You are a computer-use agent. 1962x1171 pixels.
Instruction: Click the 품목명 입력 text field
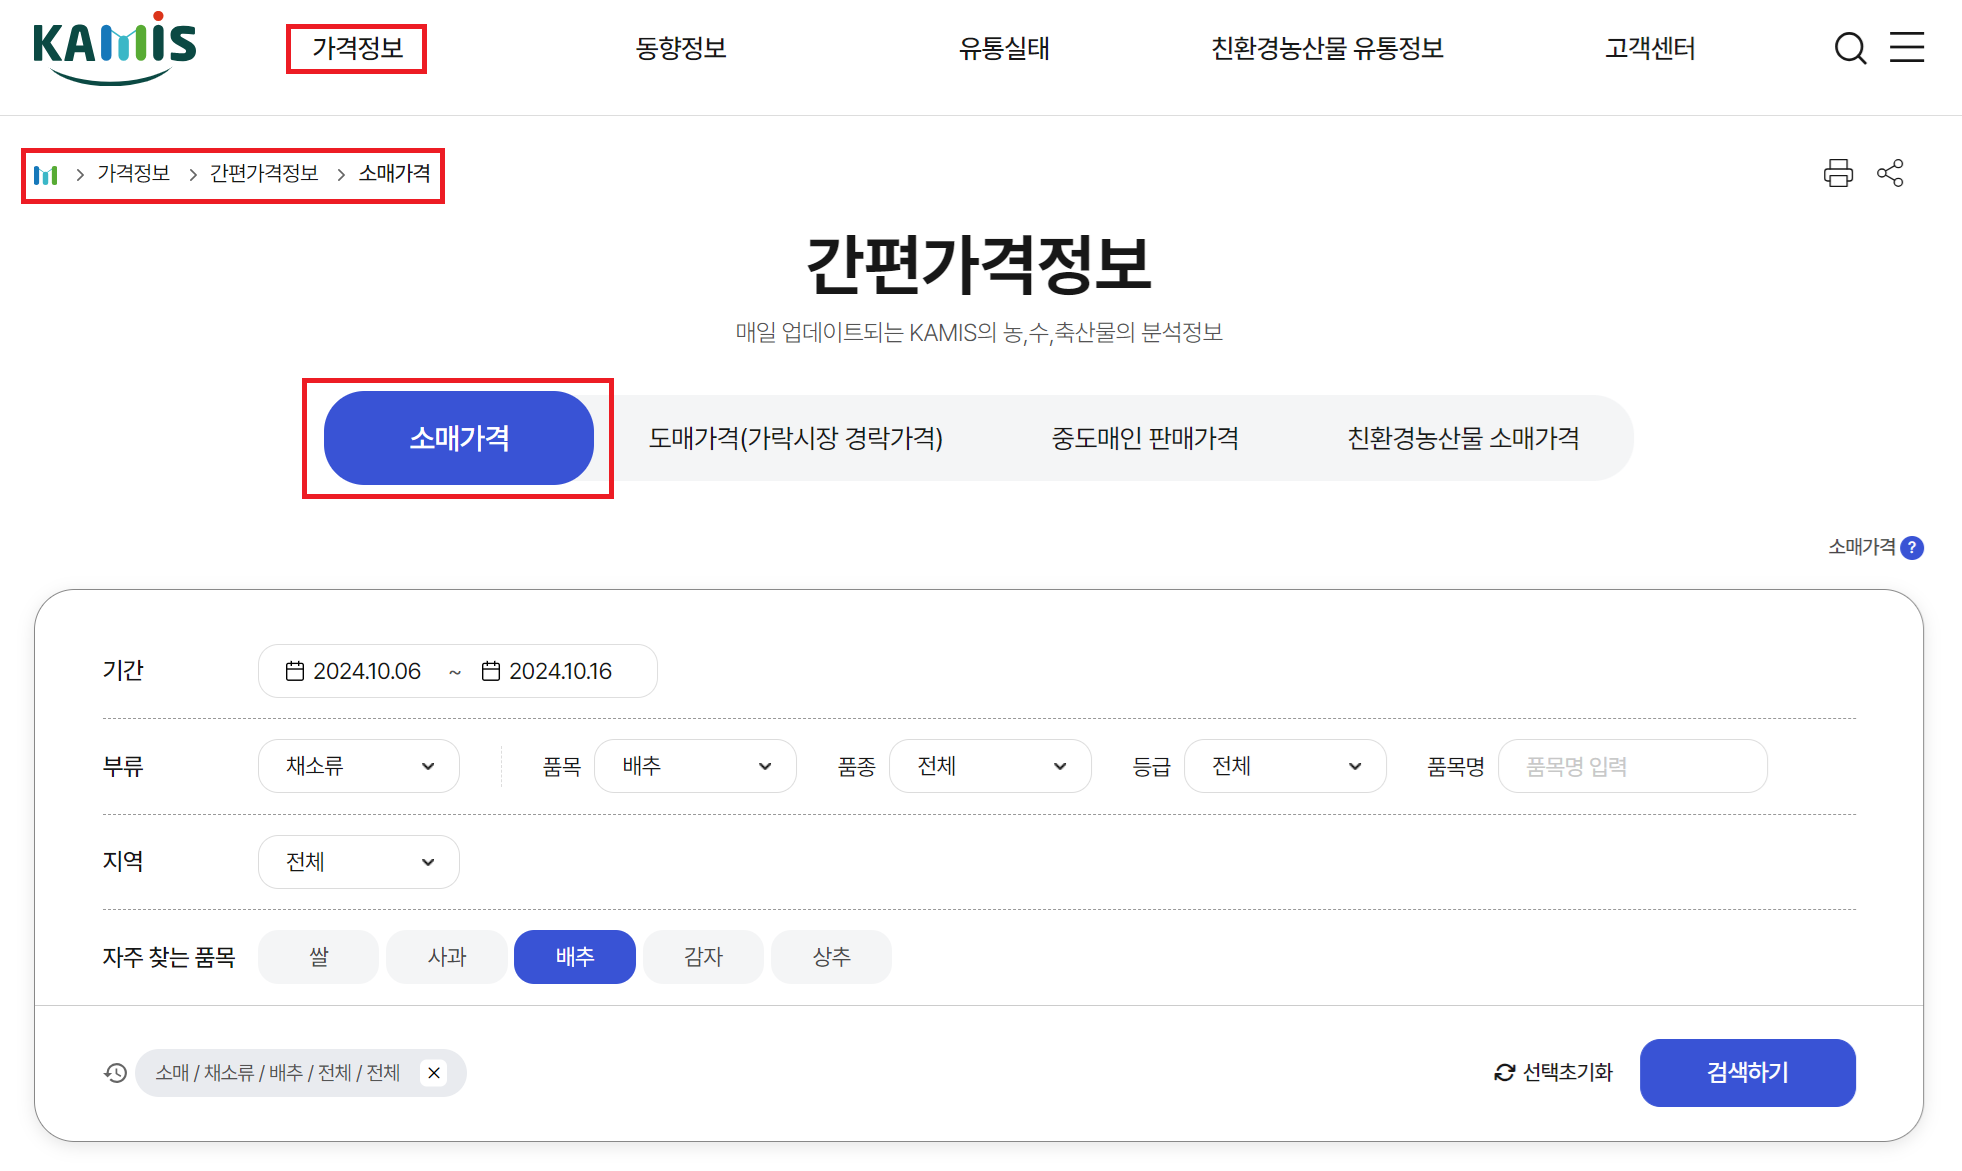click(x=1632, y=766)
